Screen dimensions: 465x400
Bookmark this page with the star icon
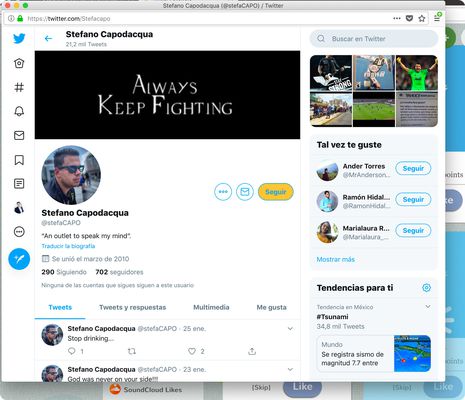click(422, 19)
